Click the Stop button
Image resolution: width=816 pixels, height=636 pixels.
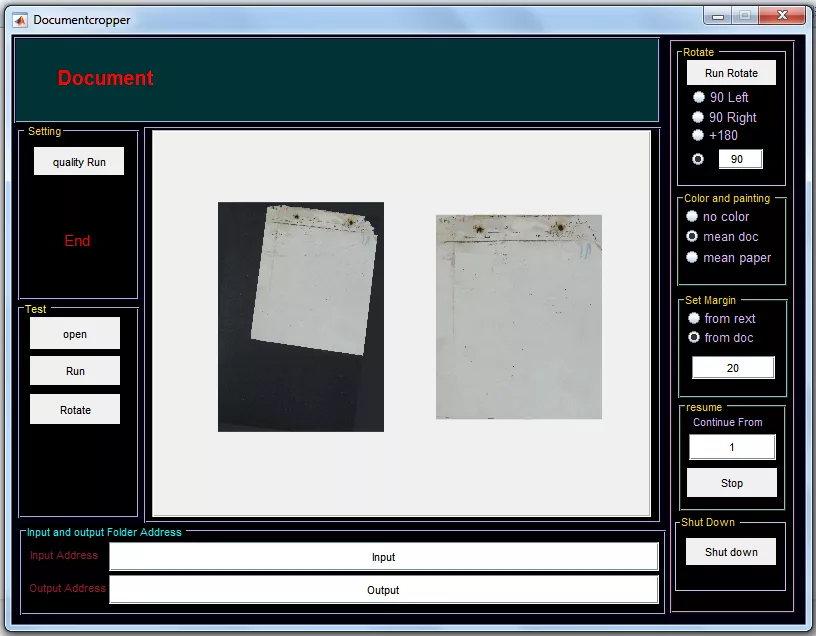(x=732, y=483)
